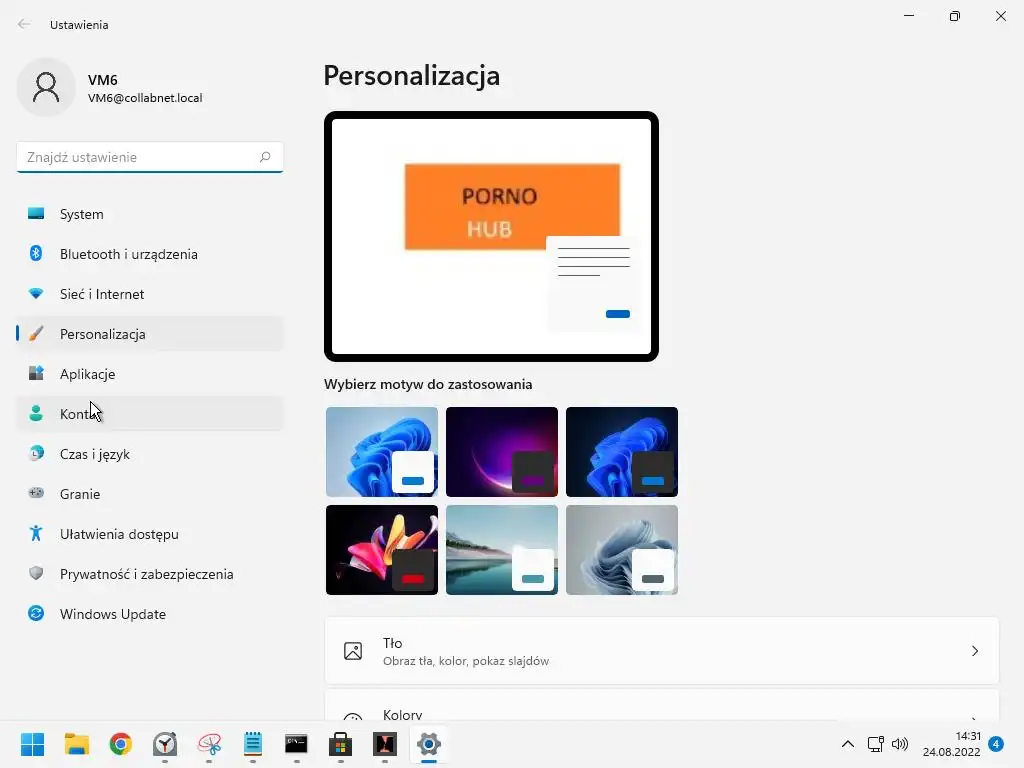Apply the purple glow dark theme
1024x768 pixels.
point(502,452)
